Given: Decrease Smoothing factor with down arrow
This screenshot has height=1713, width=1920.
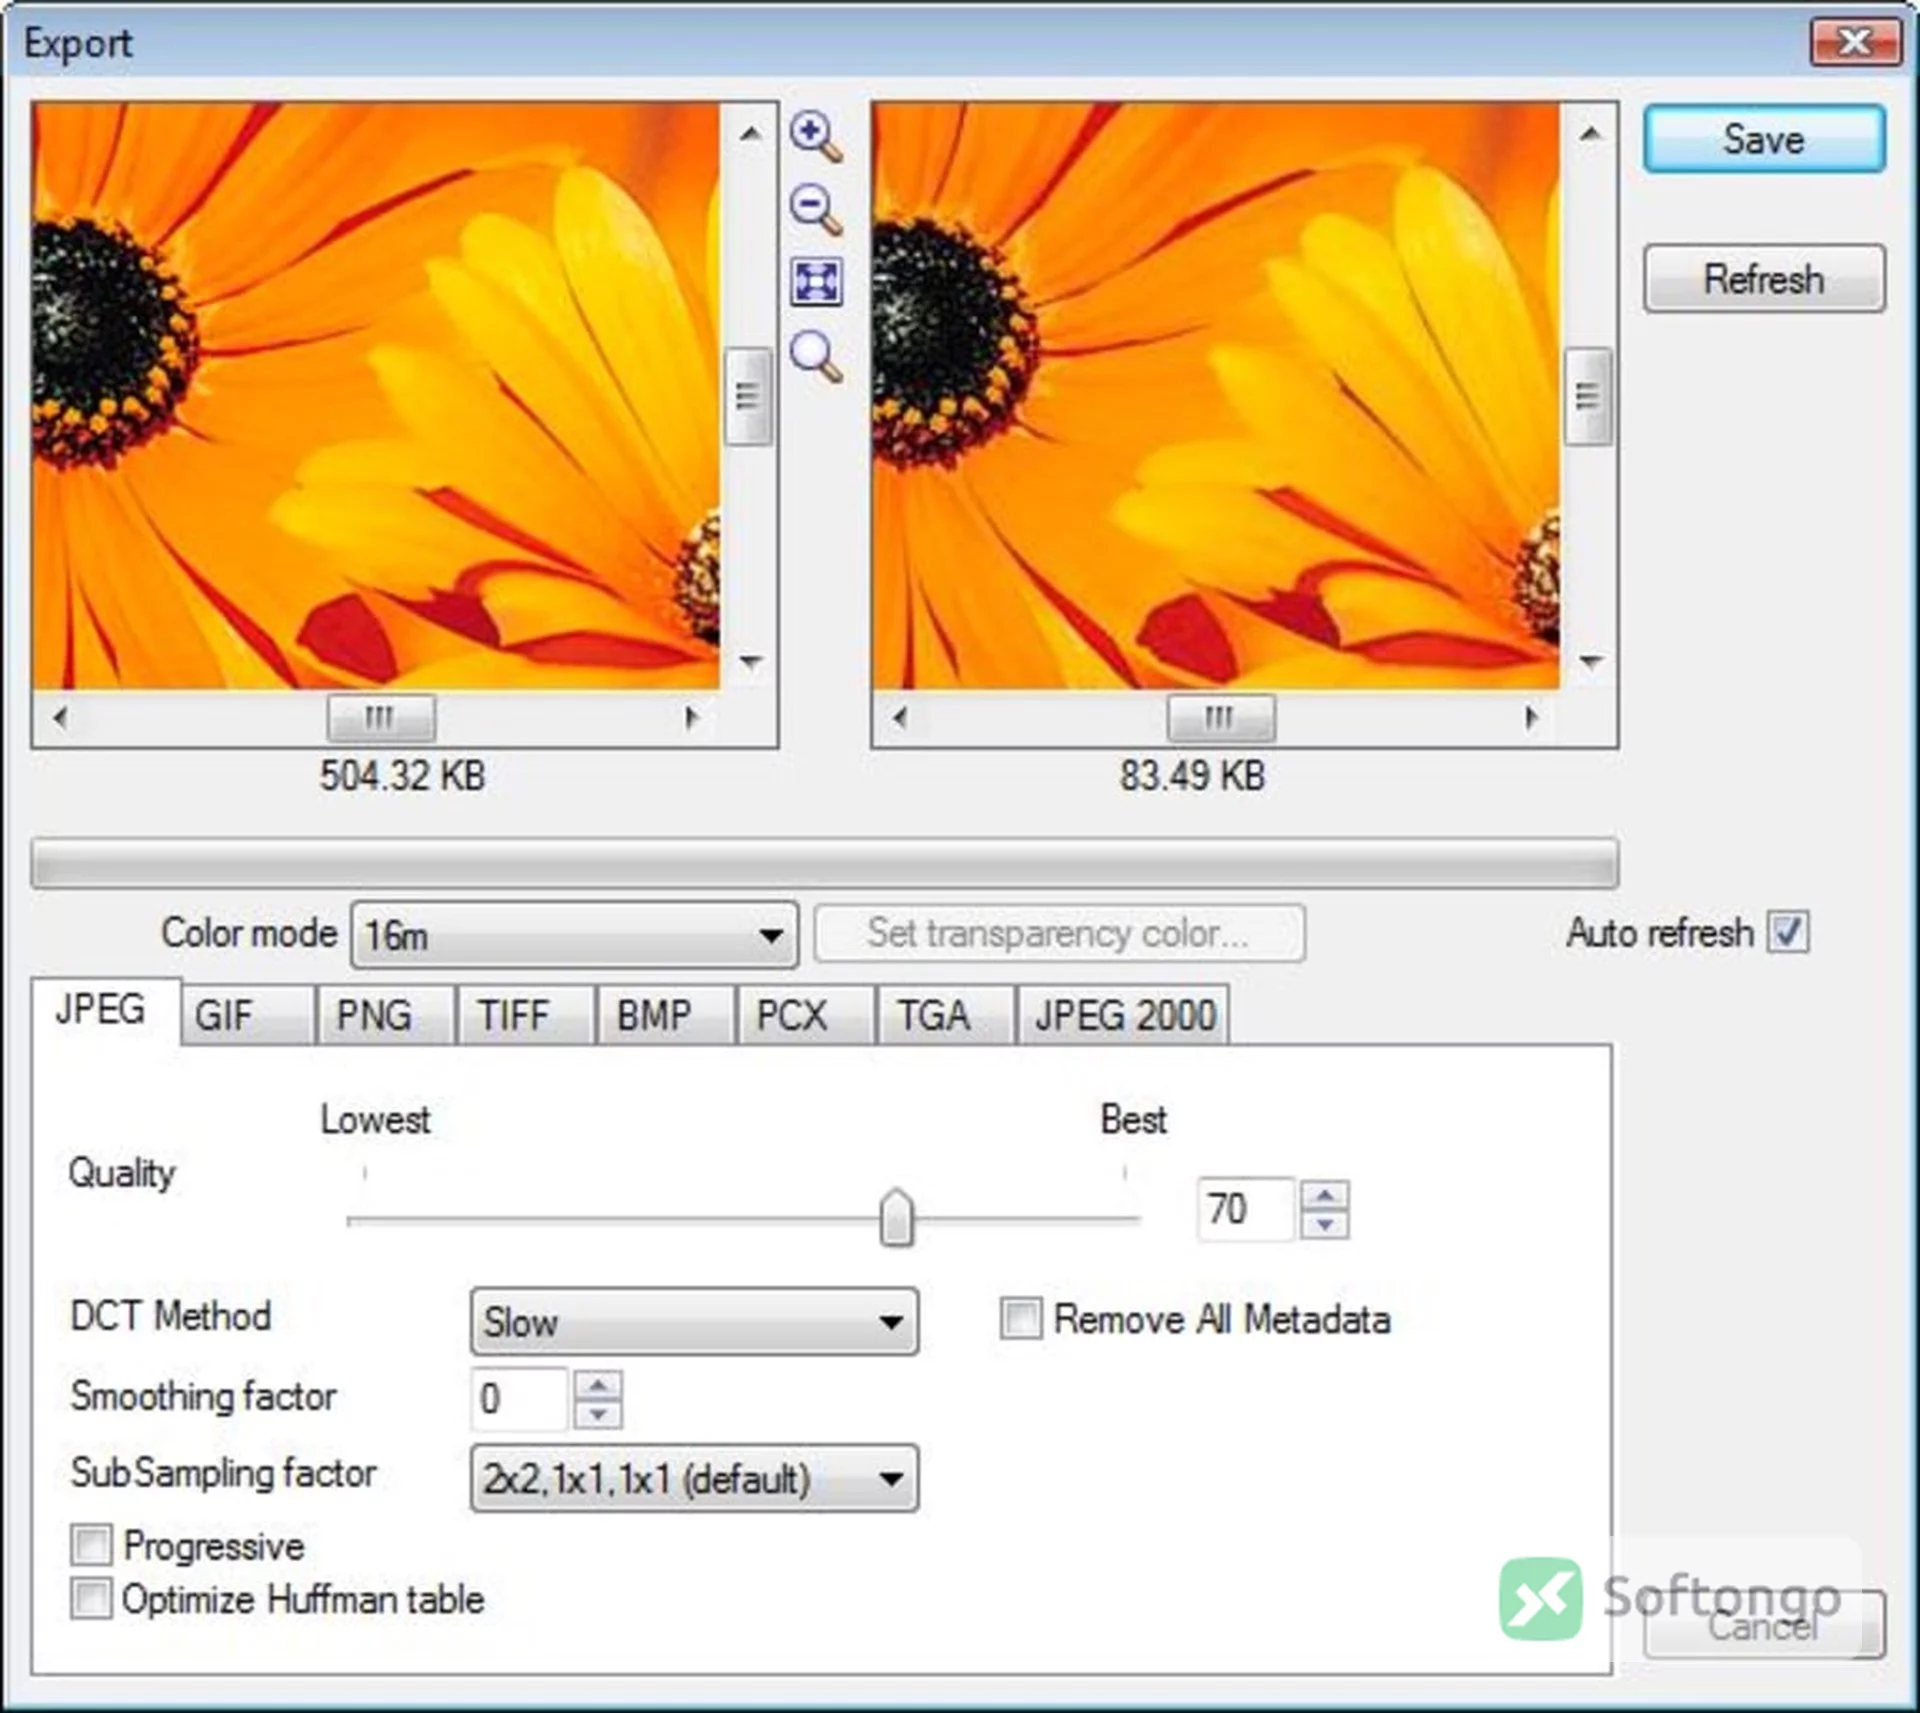Looking at the screenshot, I should 598,1414.
